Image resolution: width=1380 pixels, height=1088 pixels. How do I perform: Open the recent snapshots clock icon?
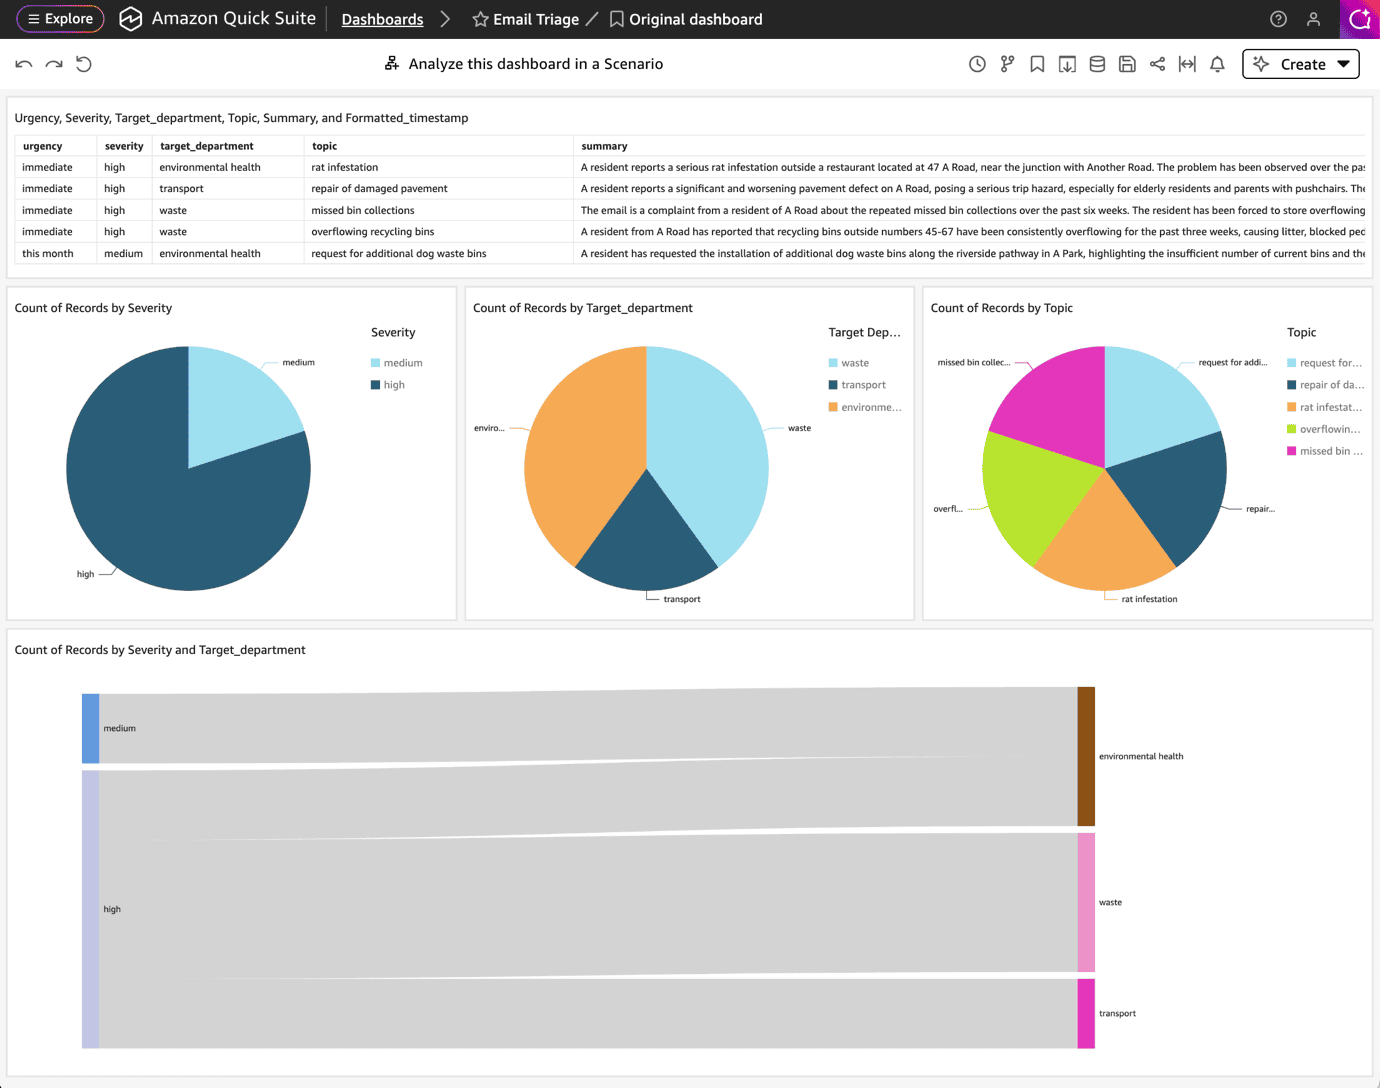click(977, 64)
